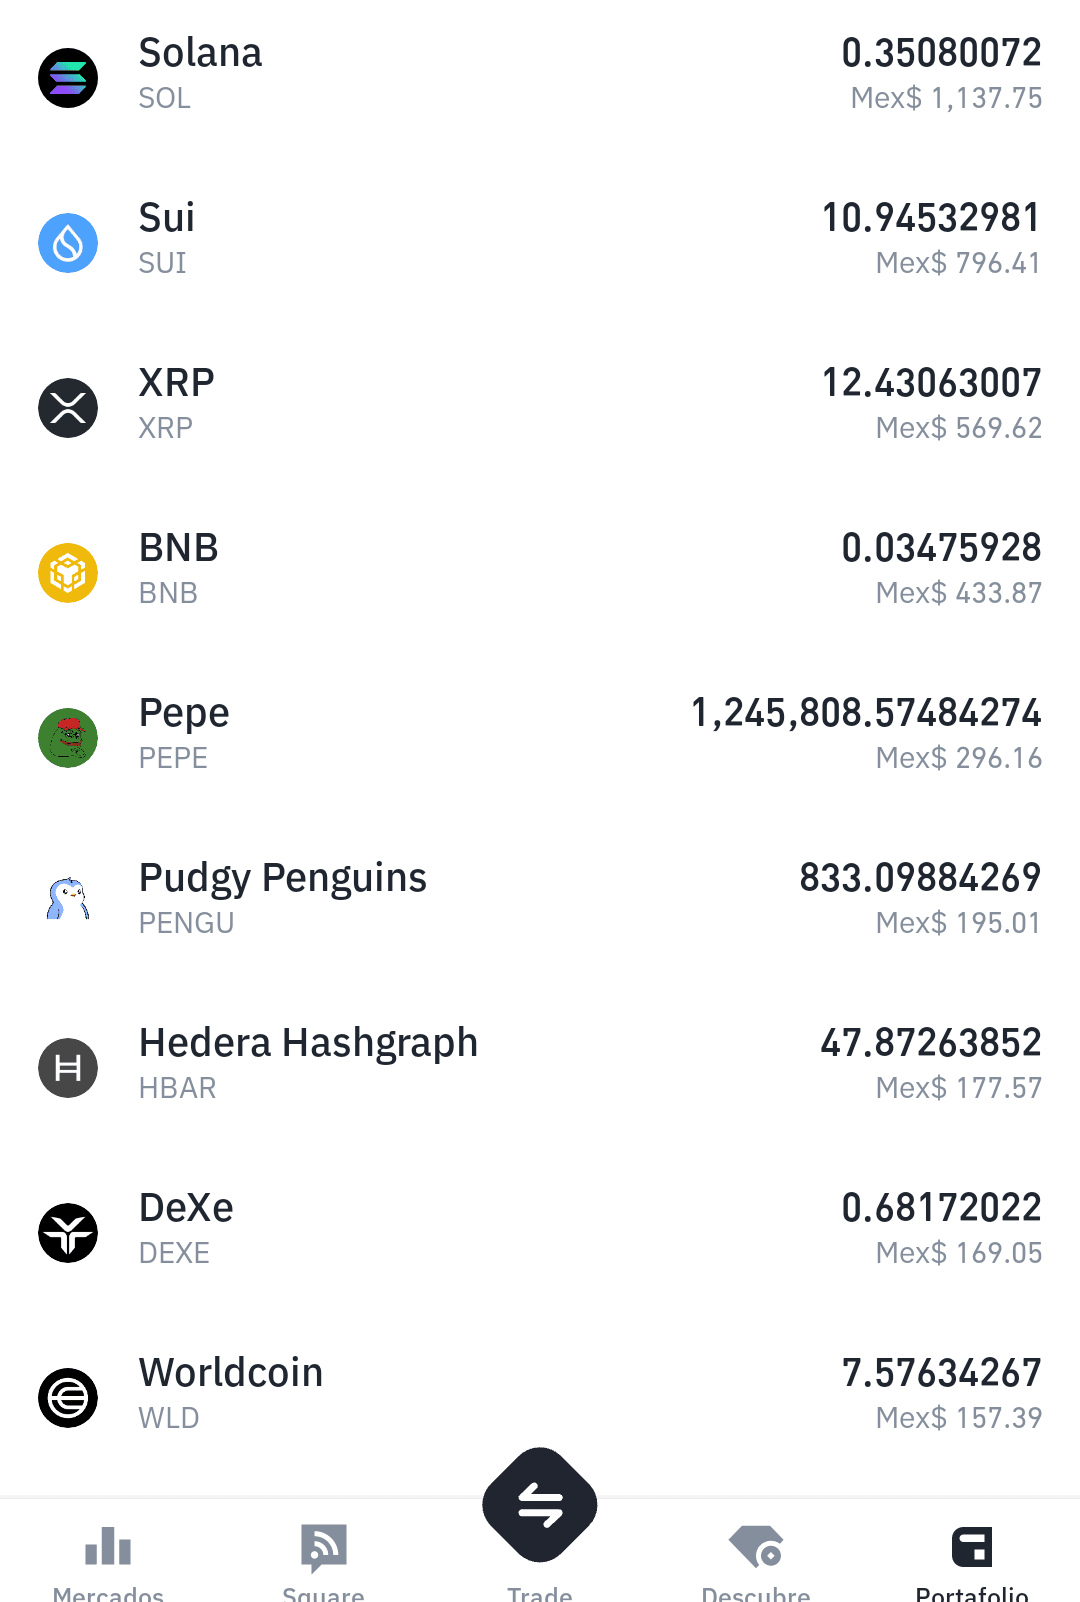Tap the Hedera Hashgraph H icon

(x=68, y=1068)
